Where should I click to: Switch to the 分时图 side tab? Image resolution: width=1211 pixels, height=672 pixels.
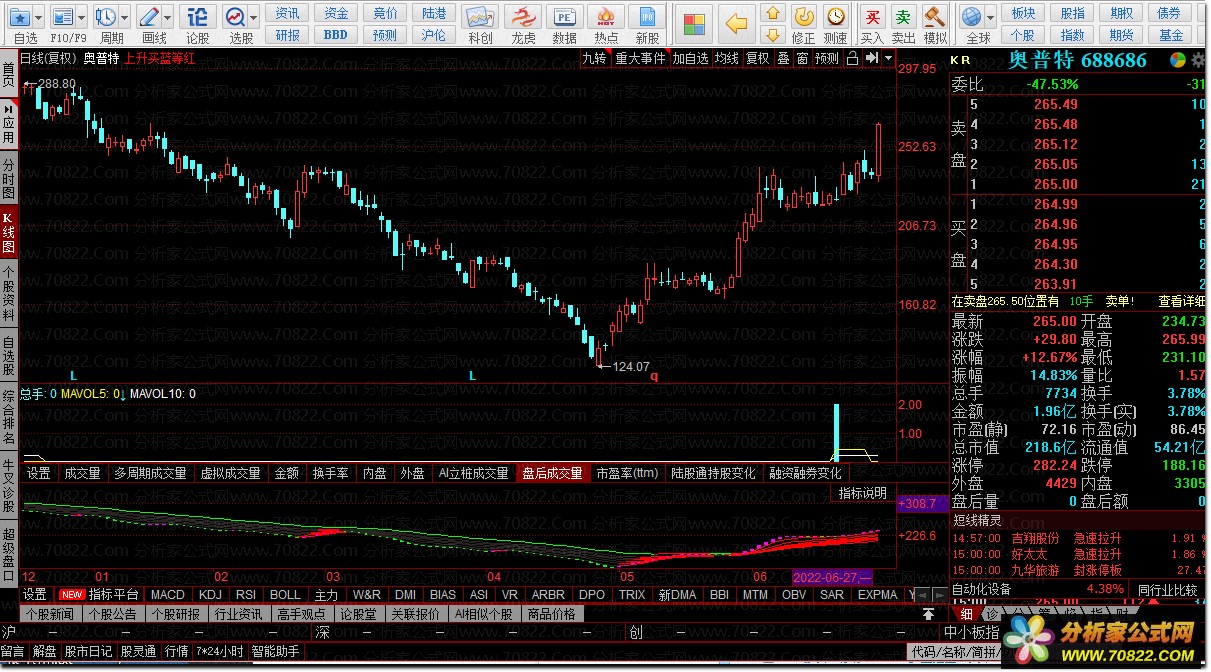point(8,178)
